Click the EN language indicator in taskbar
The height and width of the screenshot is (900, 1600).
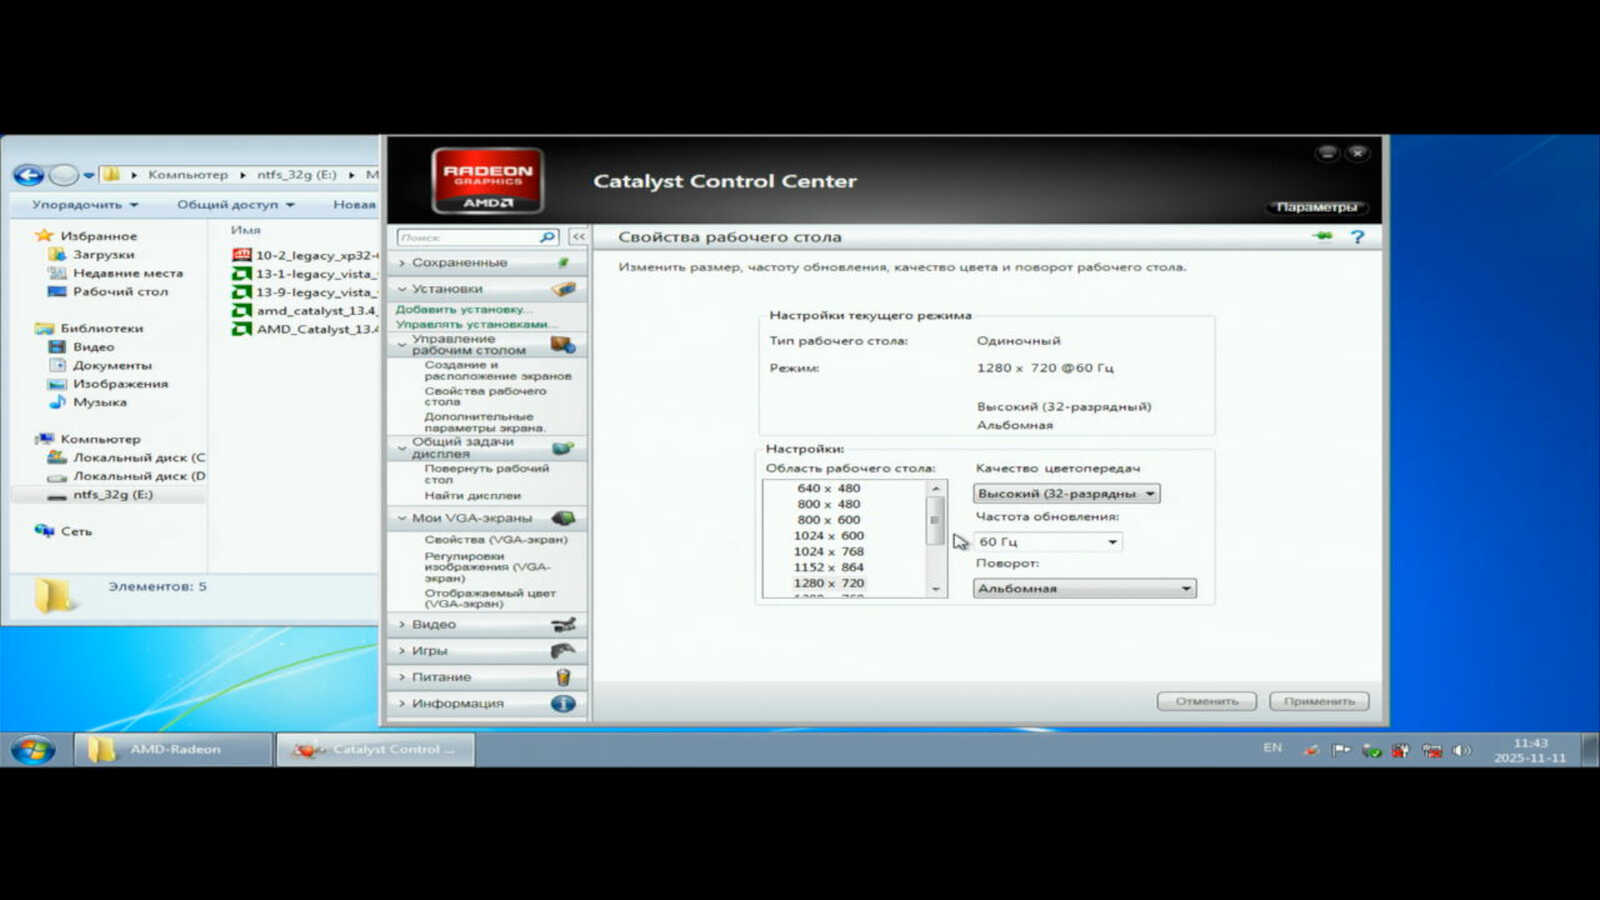(1272, 748)
